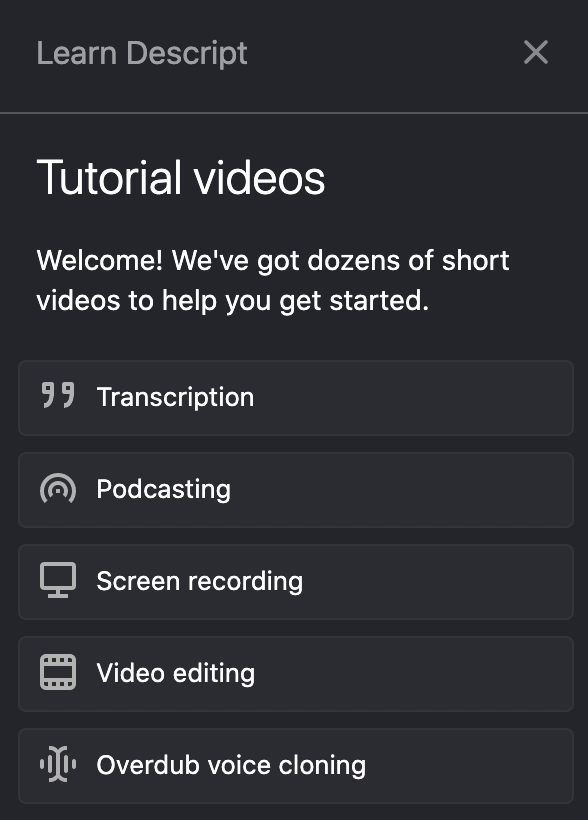Click the quotation marks Transcription icon
The width and height of the screenshot is (588, 820).
click(x=58, y=395)
